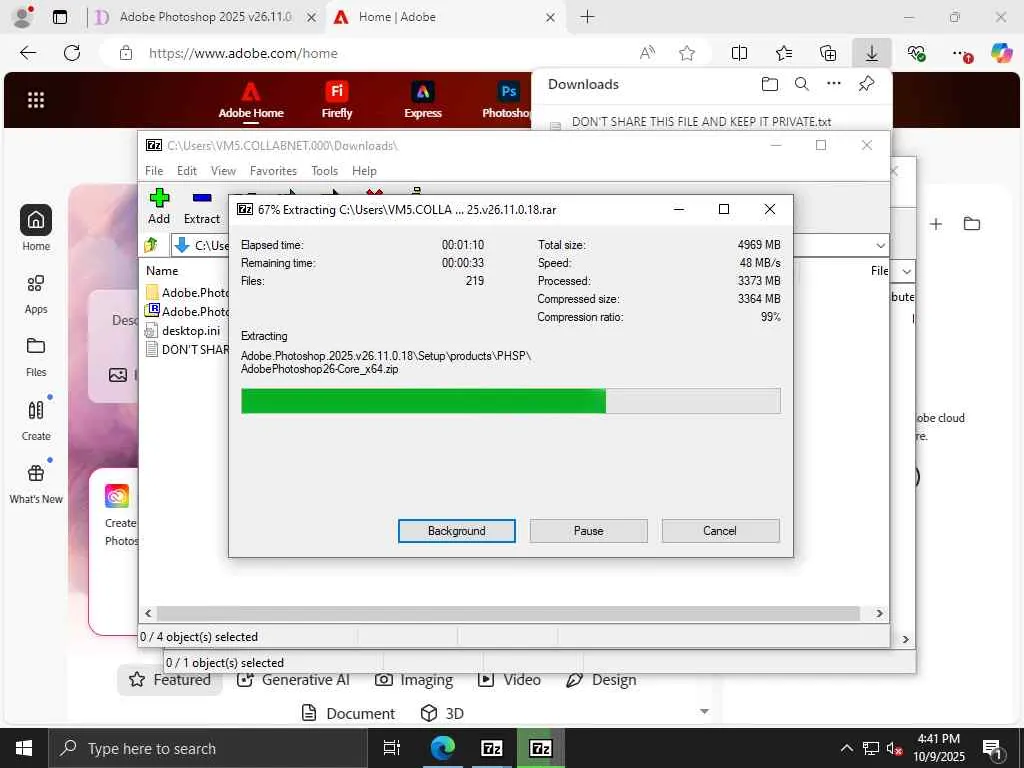This screenshot has width=1024, height=768.
Task: Open Task View on the taskbar
Action: [x=391, y=748]
